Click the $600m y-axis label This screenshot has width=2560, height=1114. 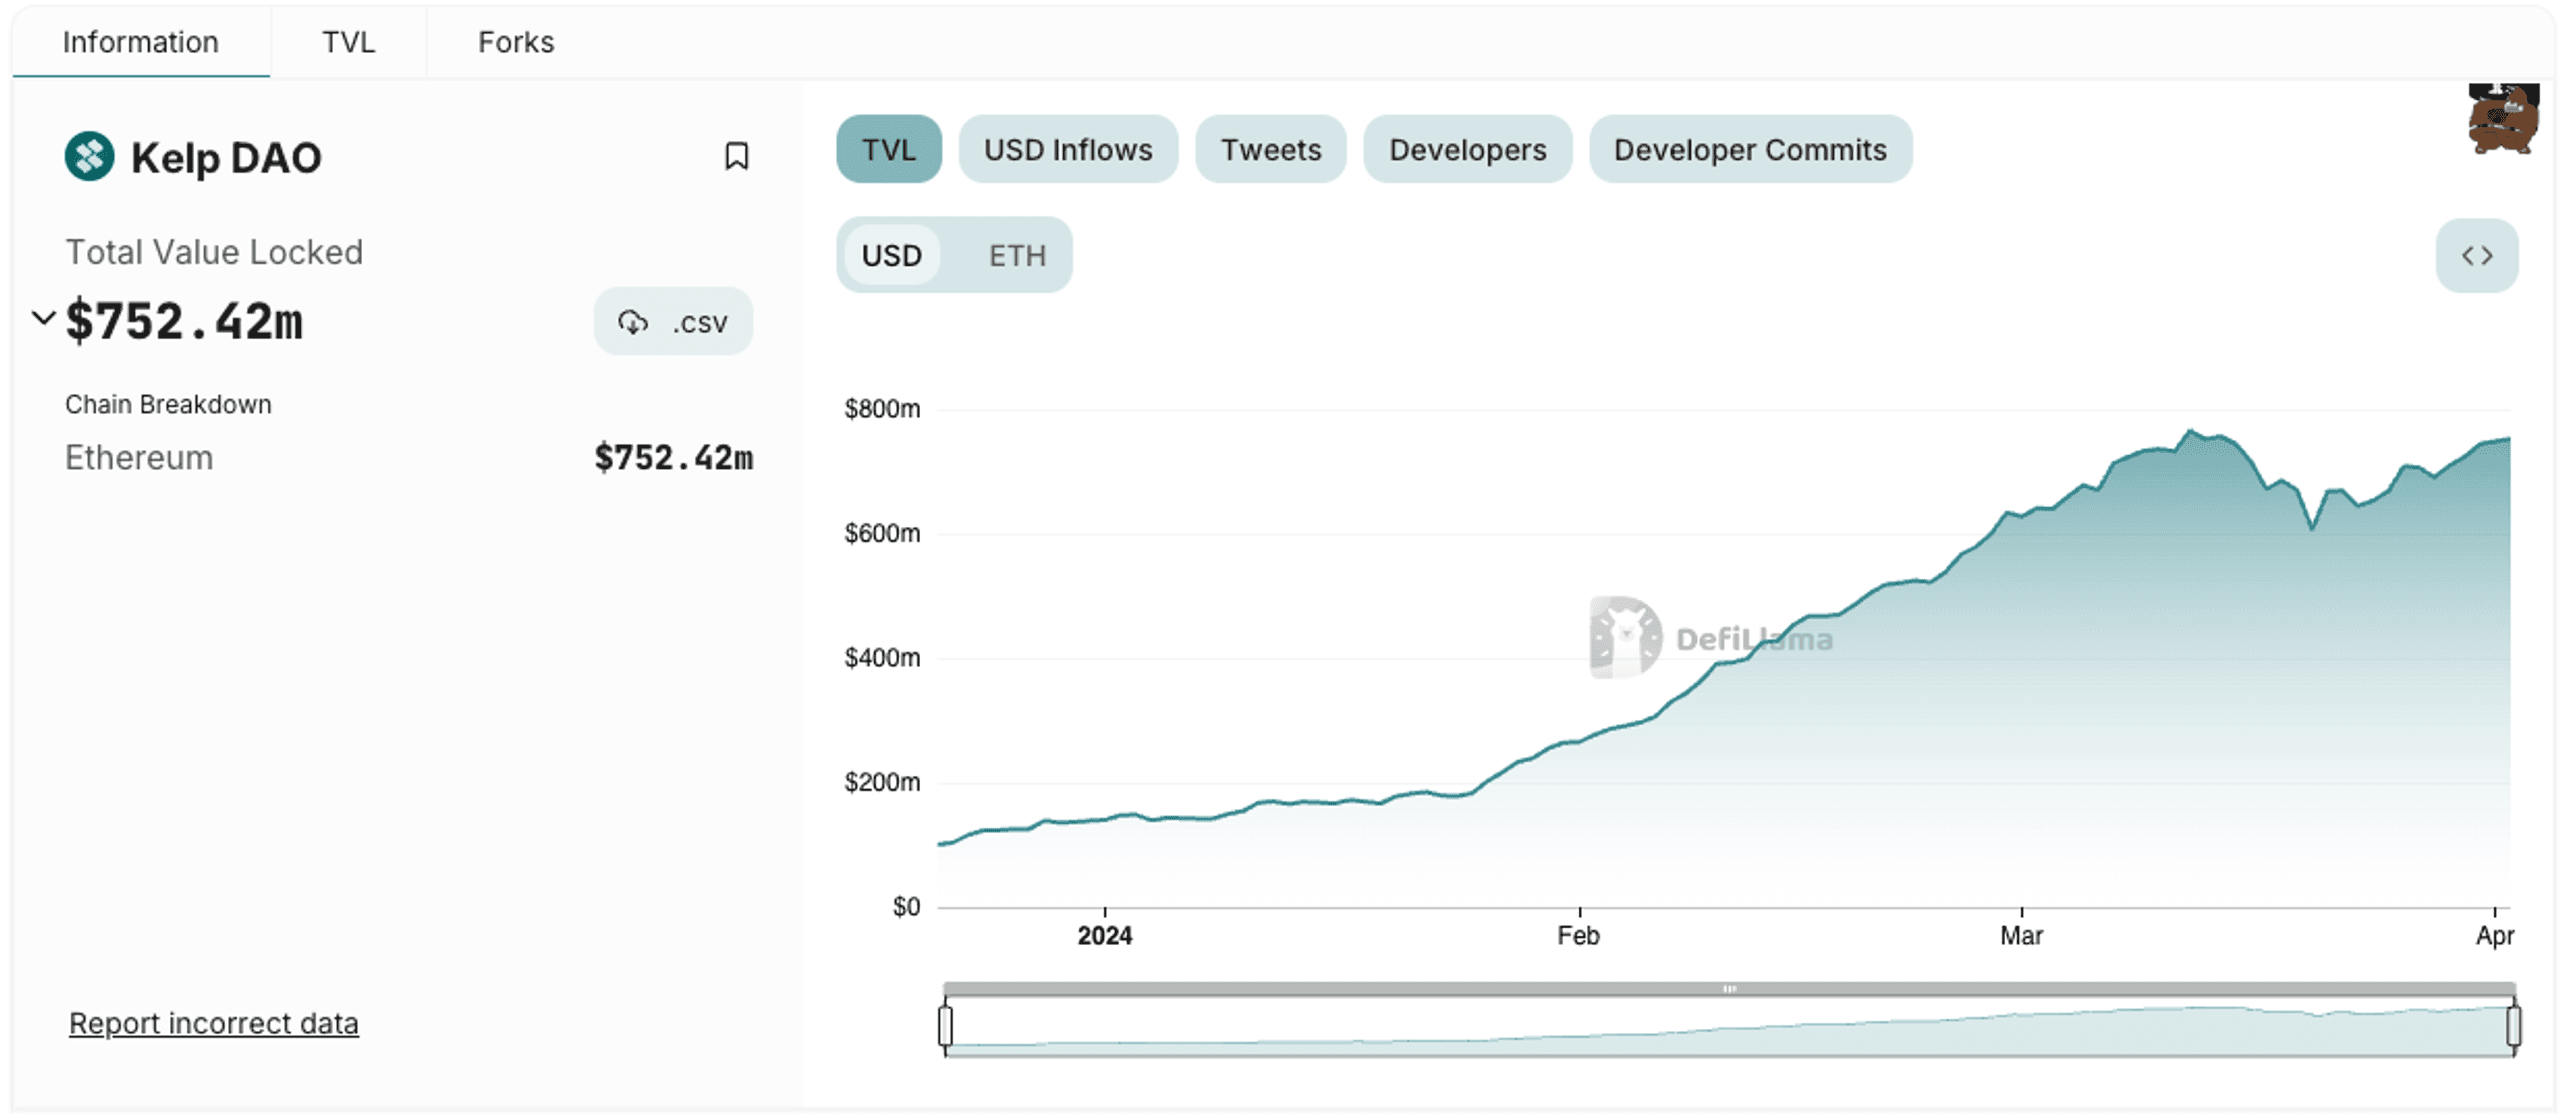click(882, 533)
